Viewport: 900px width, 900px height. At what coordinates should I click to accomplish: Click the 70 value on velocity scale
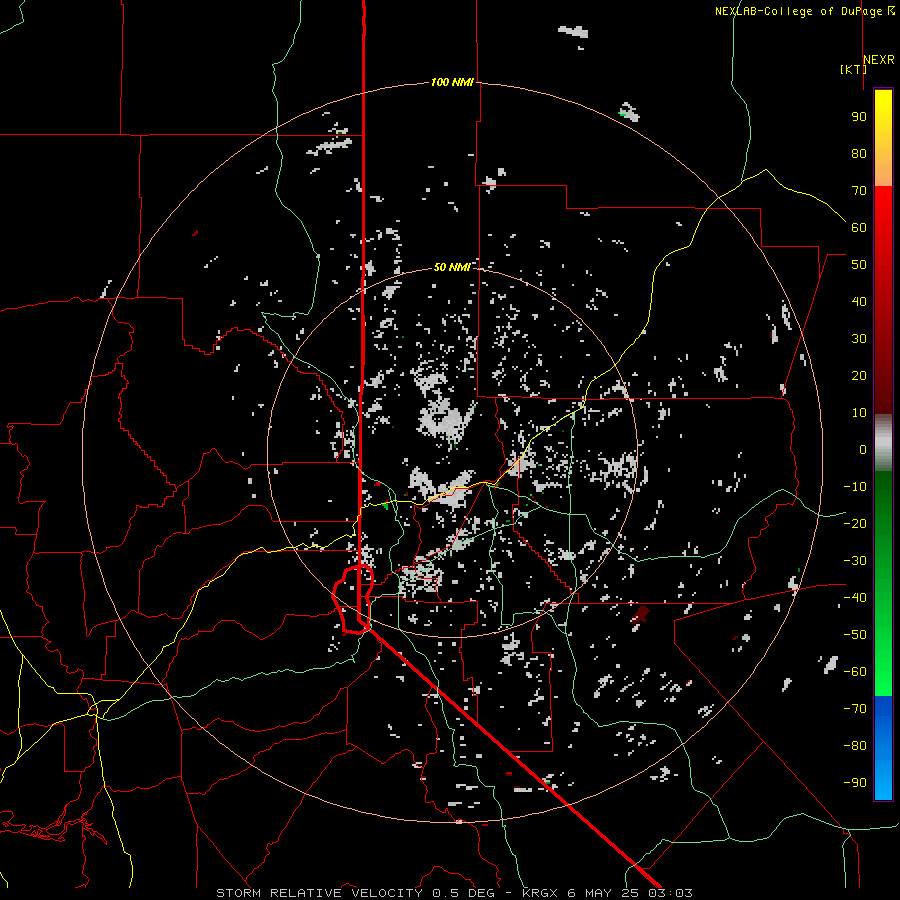click(859, 191)
